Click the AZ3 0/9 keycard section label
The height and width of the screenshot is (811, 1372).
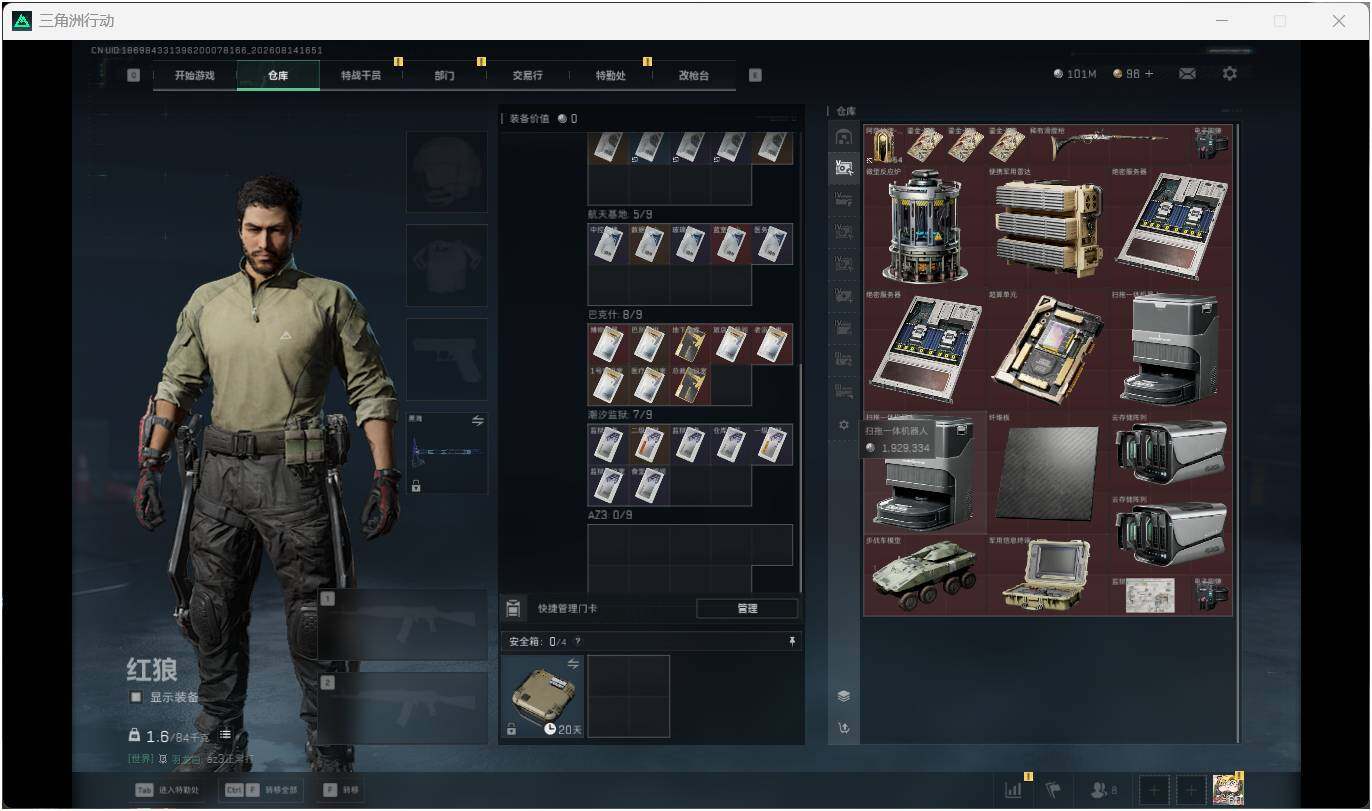610,515
